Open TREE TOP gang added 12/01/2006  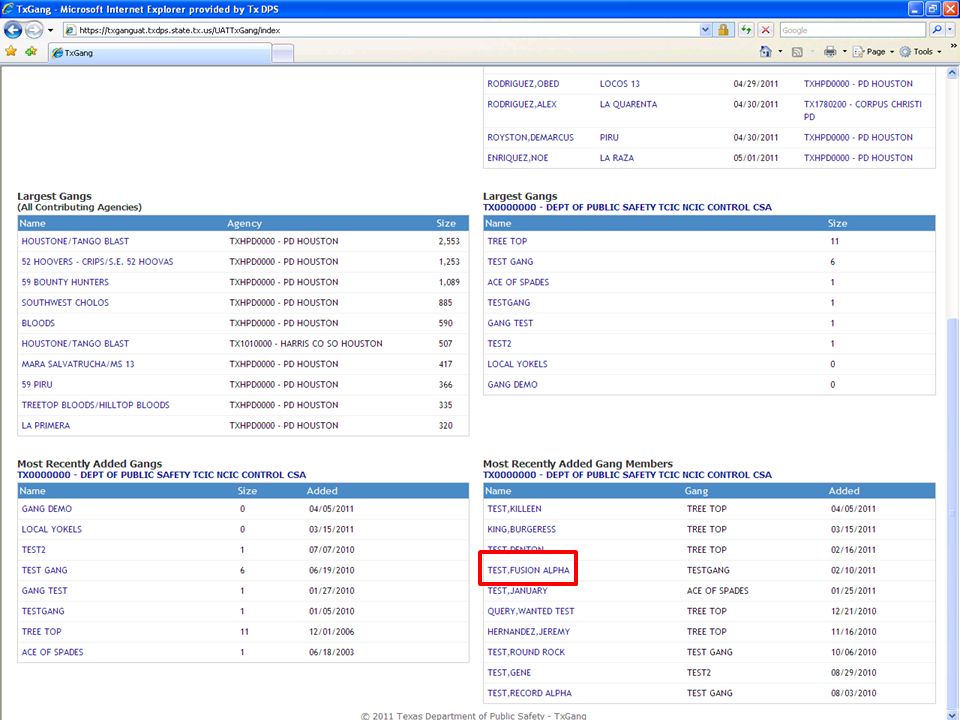tap(42, 631)
